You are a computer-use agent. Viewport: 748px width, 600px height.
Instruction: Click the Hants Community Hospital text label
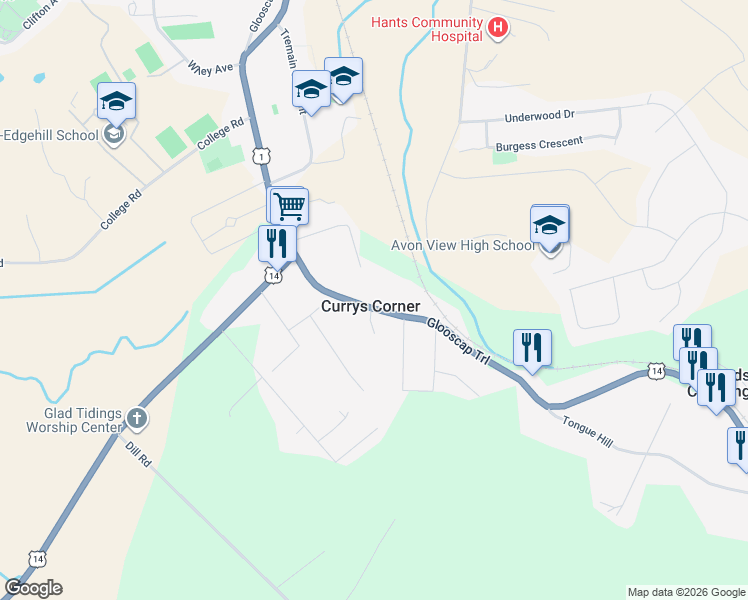click(427, 29)
